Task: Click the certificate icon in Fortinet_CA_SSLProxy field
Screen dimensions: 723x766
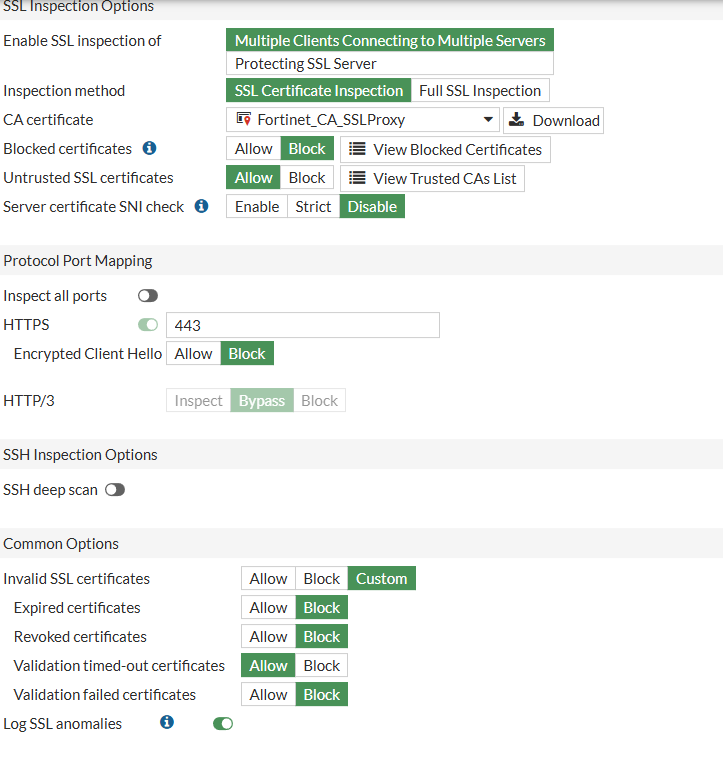Action: (244, 119)
